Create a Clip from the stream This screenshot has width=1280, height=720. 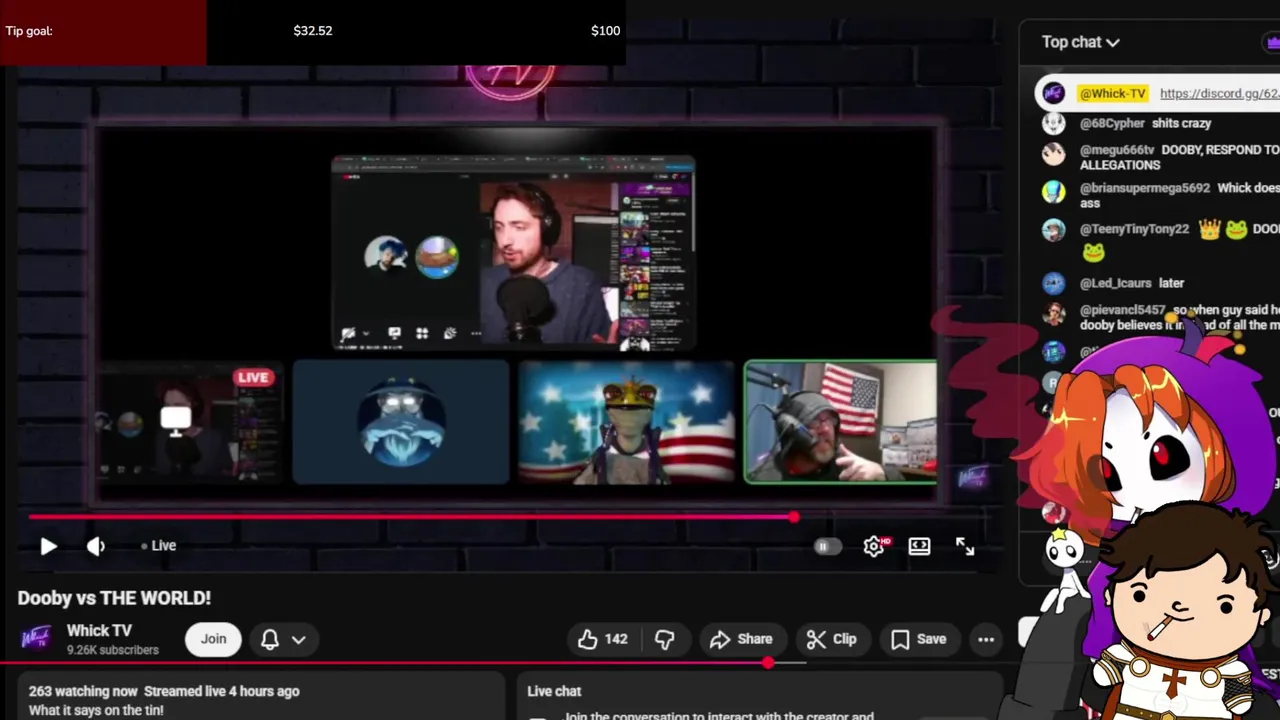(832, 639)
